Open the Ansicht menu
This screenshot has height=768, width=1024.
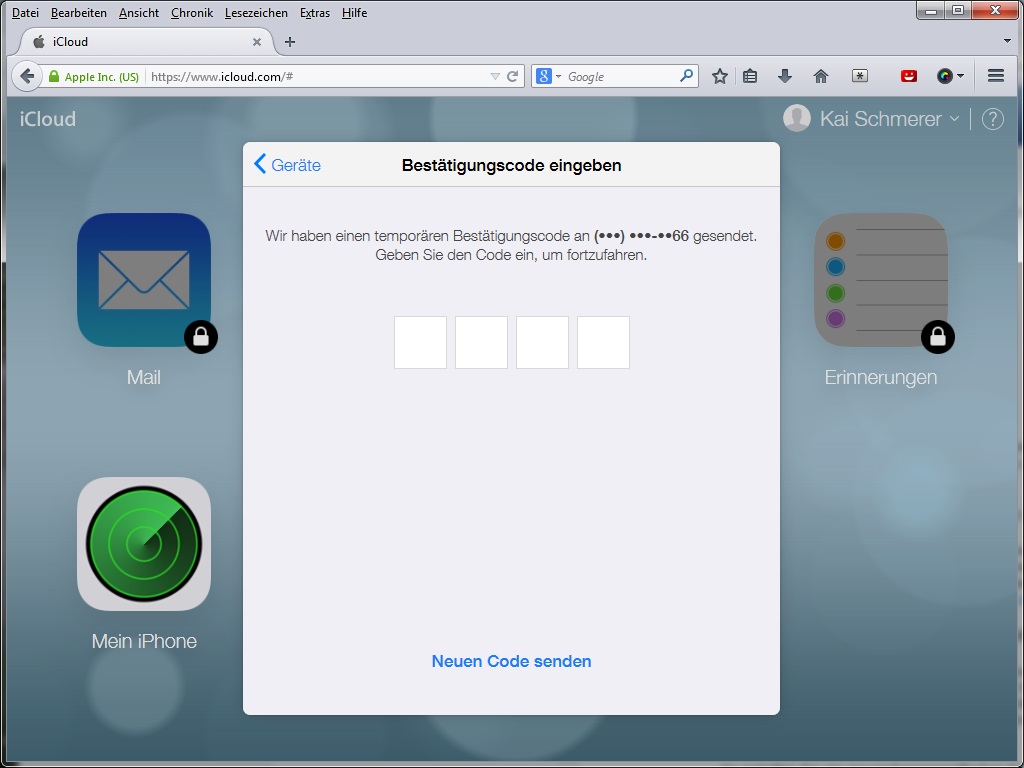[x=138, y=12]
